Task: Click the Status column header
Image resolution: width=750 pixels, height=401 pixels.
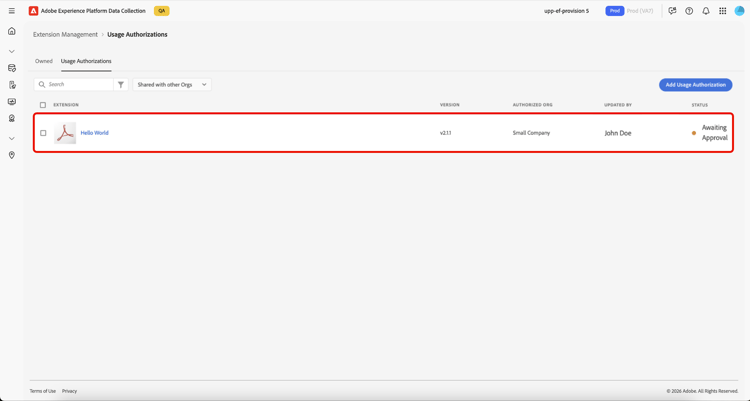Action: coord(699,105)
